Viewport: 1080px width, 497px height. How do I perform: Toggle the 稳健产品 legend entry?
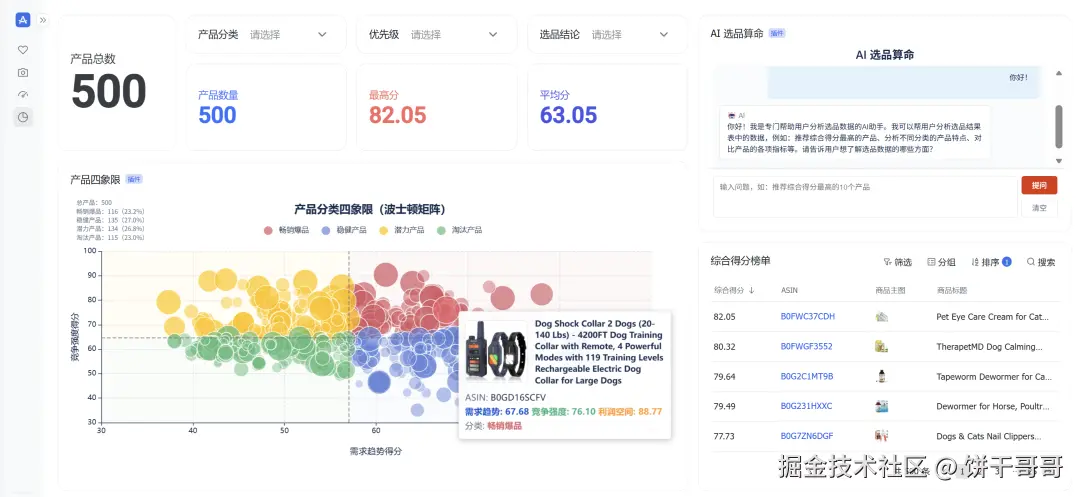pyautogui.click(x=344, y=230)
